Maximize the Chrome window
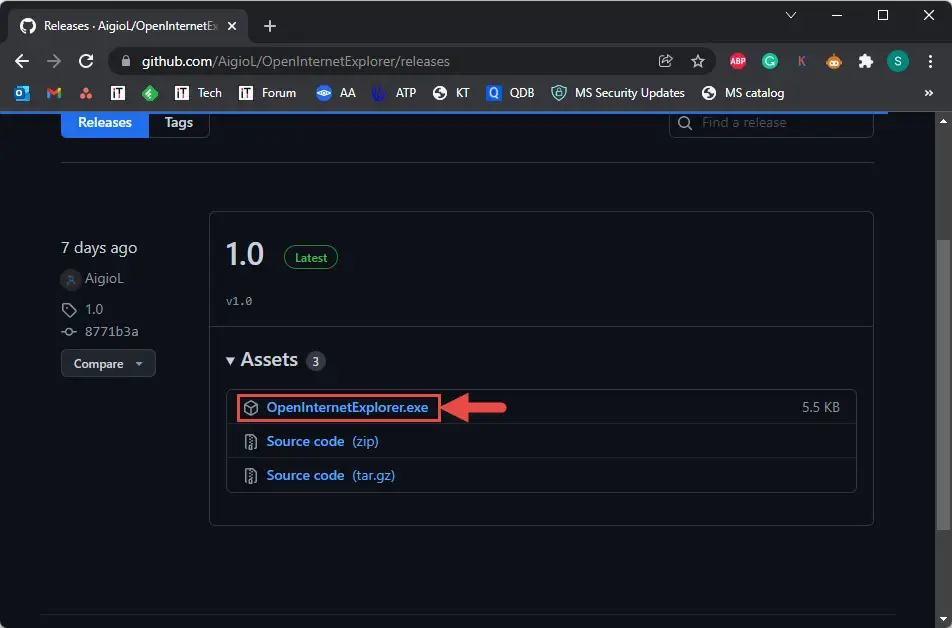The image size is (952, 628). coord(883,15)
